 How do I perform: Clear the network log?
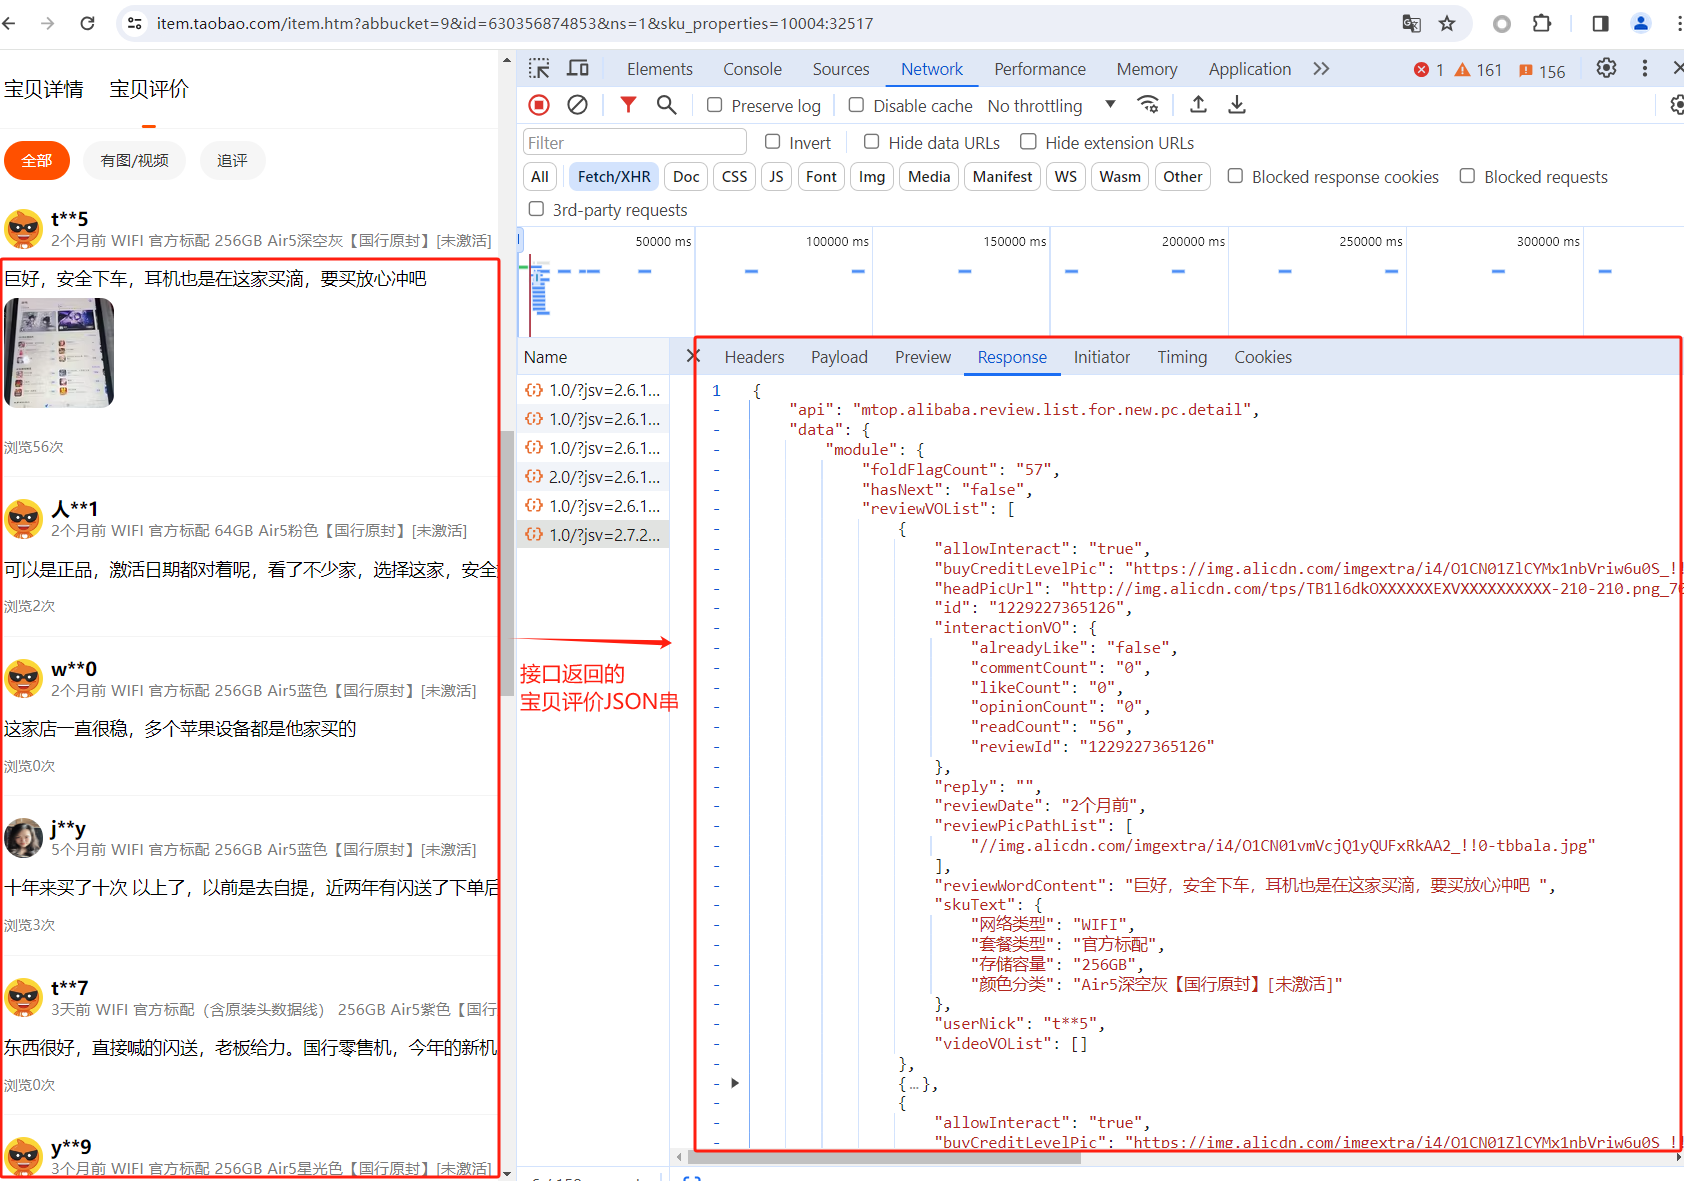pos(577,105)
